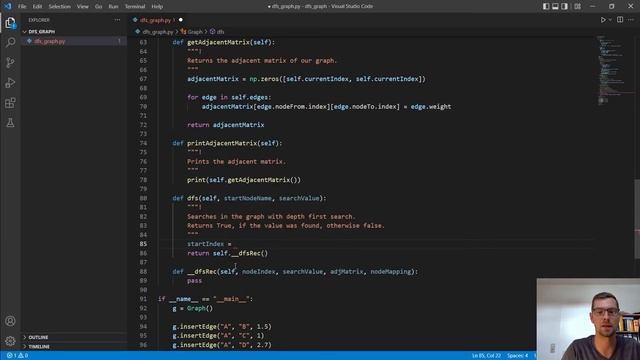This screenshot has height=360, width=640.
Task: Click the Python file icon on the editor tab
Action: 135,20
